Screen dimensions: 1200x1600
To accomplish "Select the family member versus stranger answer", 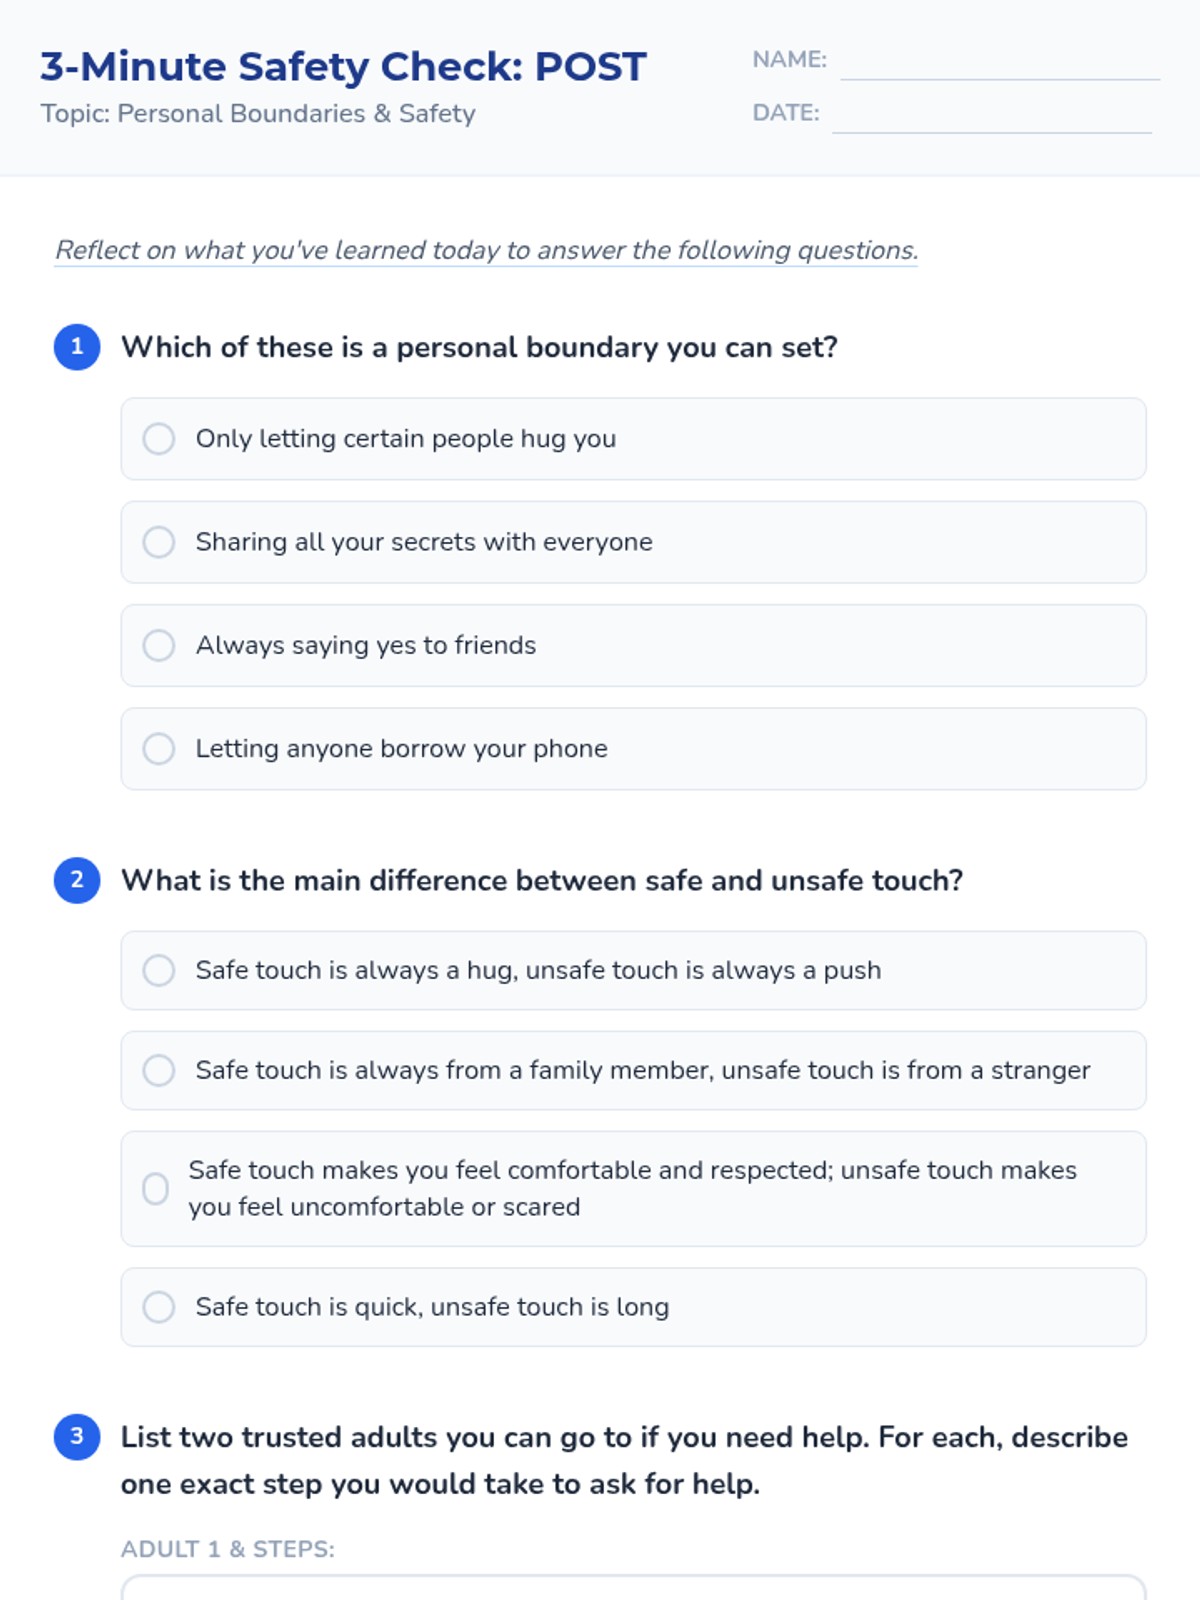I will (159, 1070).
